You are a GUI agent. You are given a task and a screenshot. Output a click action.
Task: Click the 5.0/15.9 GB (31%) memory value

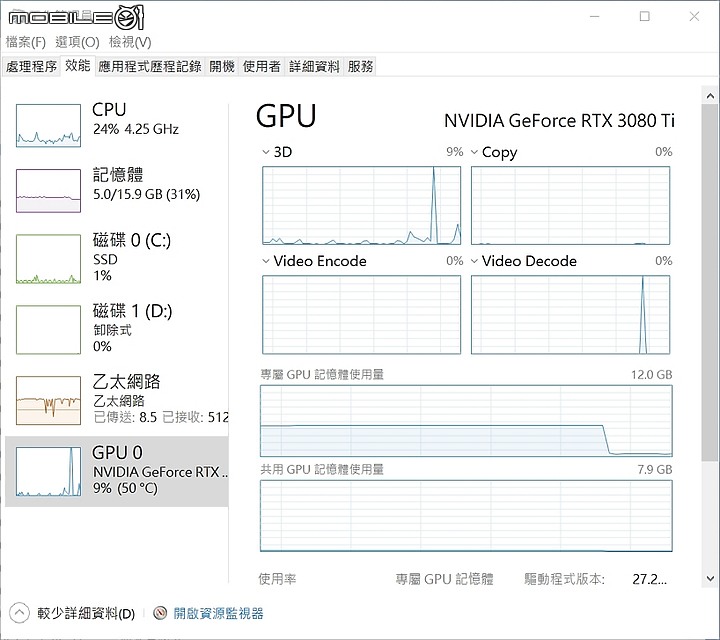tap(146, 194)
